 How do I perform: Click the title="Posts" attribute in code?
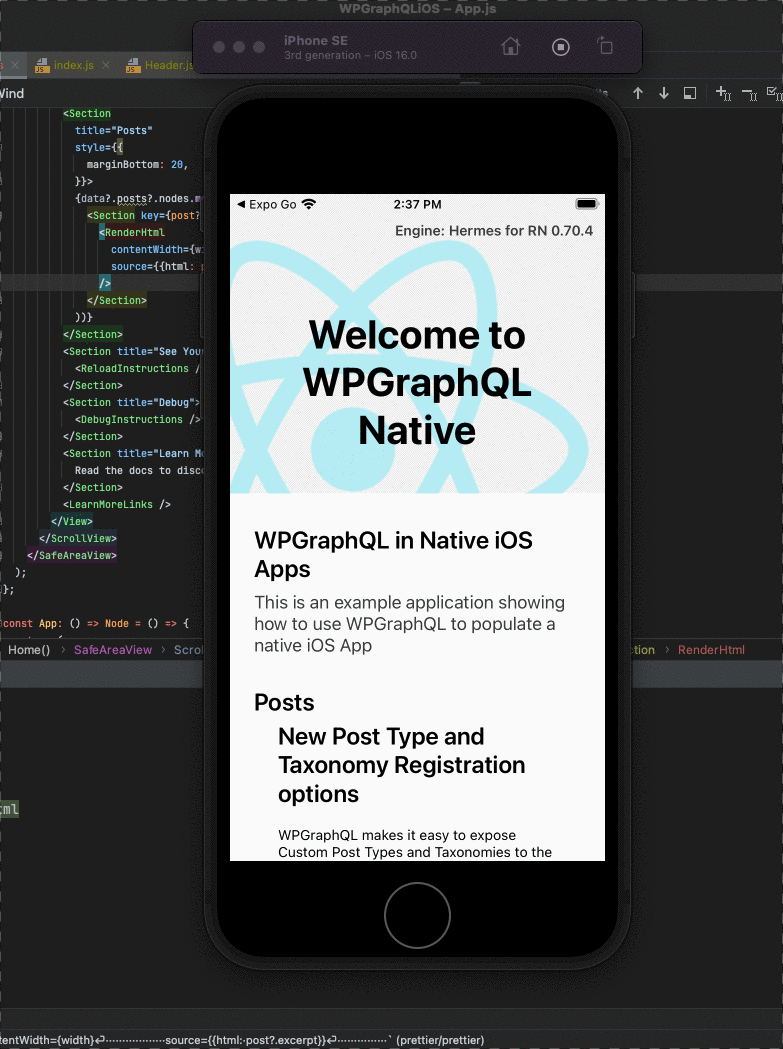pos(114,130)
